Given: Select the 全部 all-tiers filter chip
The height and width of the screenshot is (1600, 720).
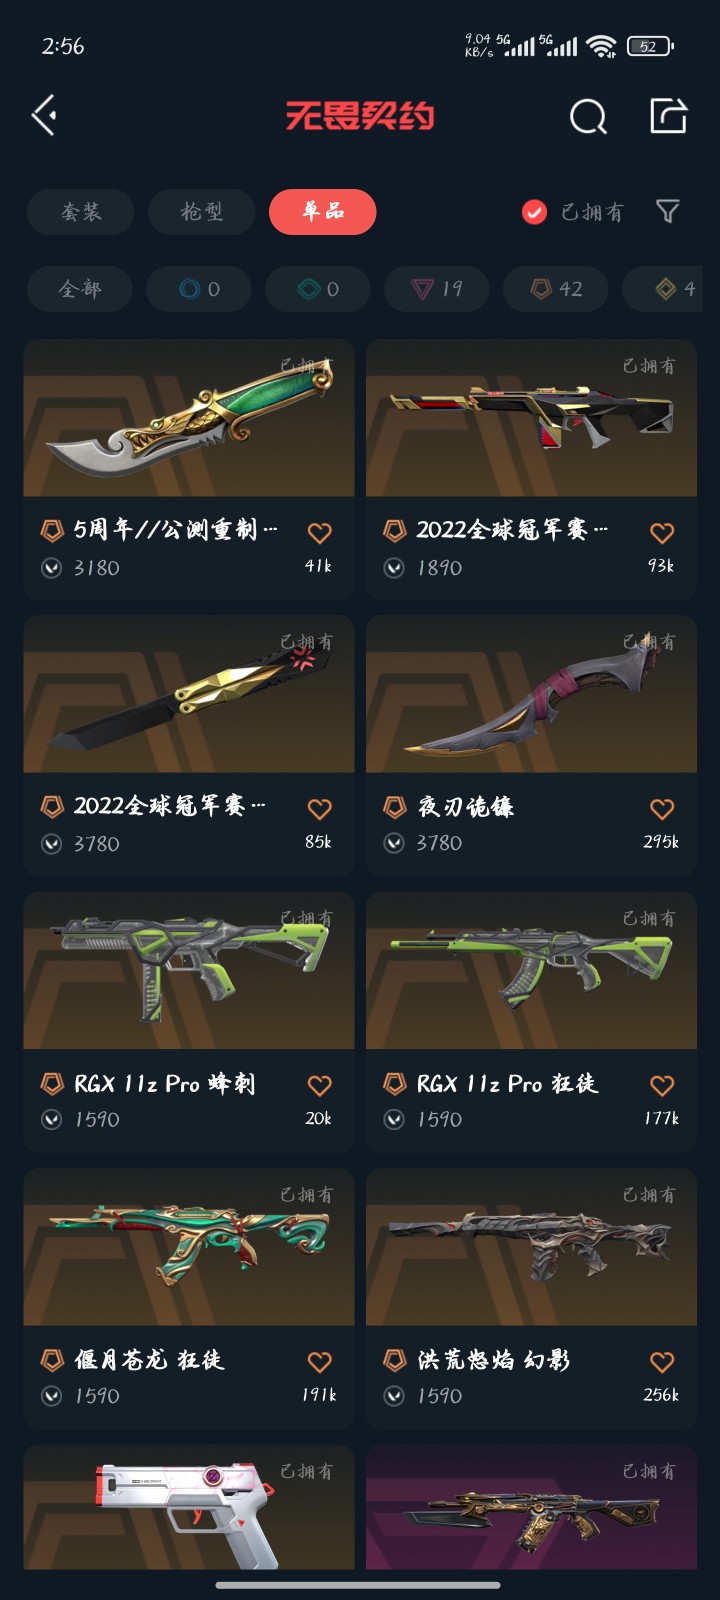Looking at the screenshot, I should click(80, 289).
